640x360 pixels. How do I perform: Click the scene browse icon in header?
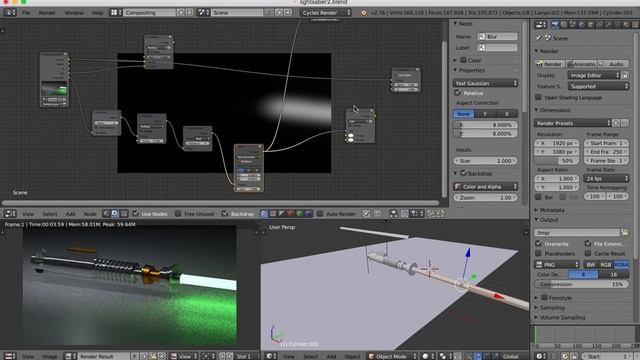(x=204, y=13)
